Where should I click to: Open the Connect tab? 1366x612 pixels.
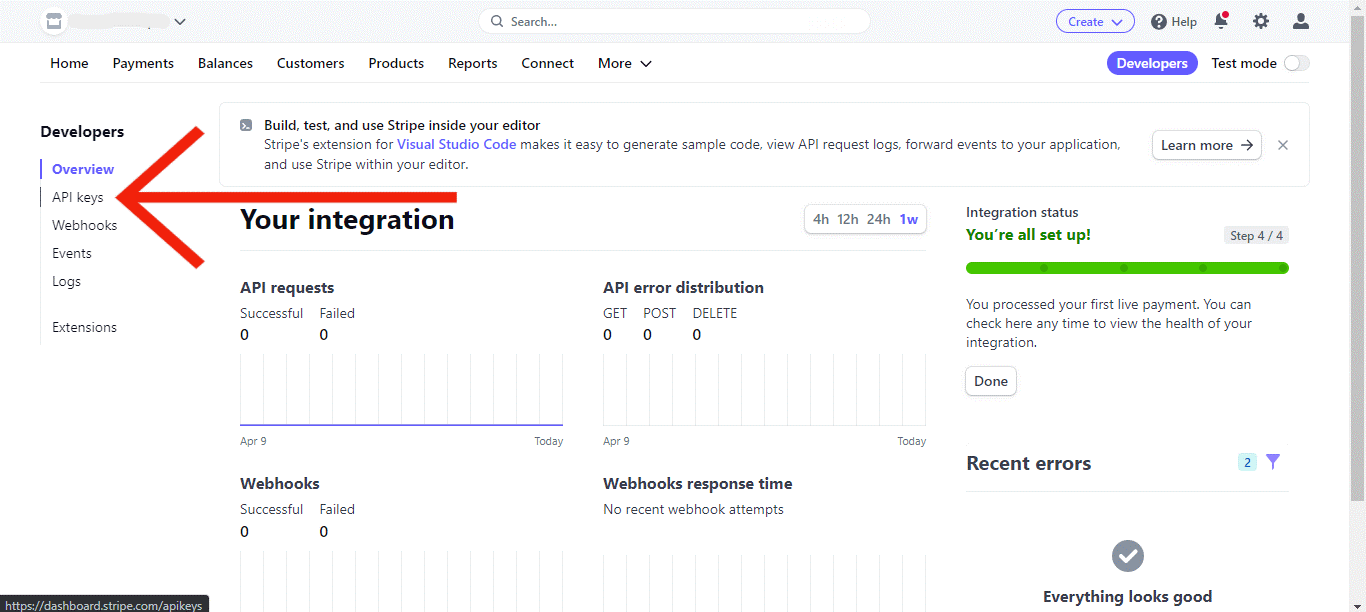(x=547, y=63)
